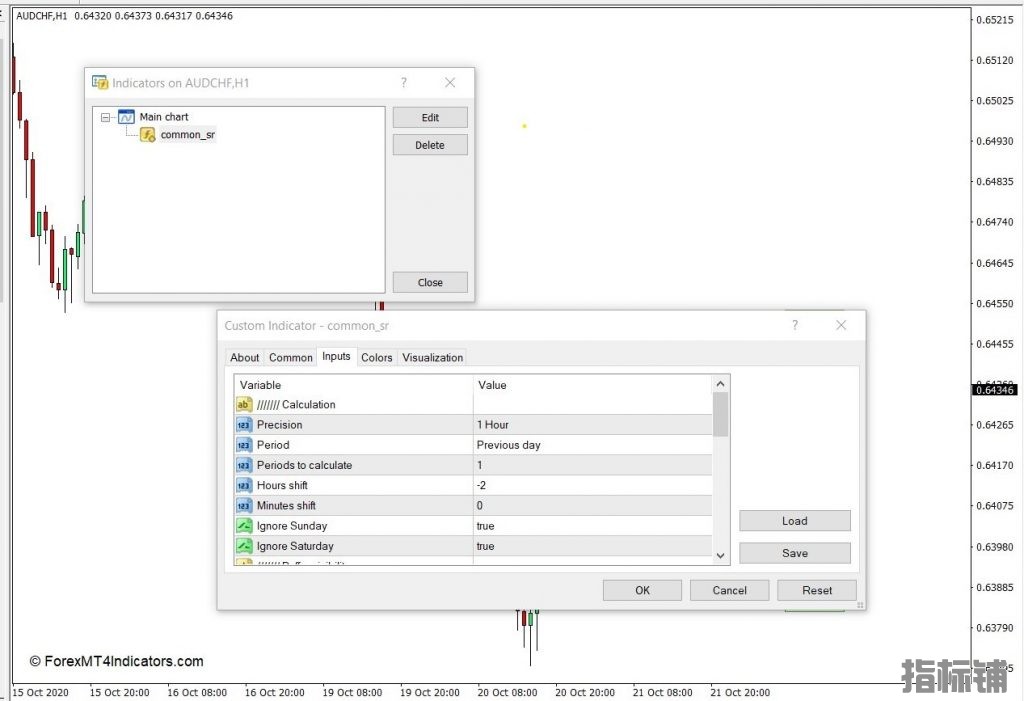
Task: Select the '1 Hour' Precision value
Action: tap(492, 425)
